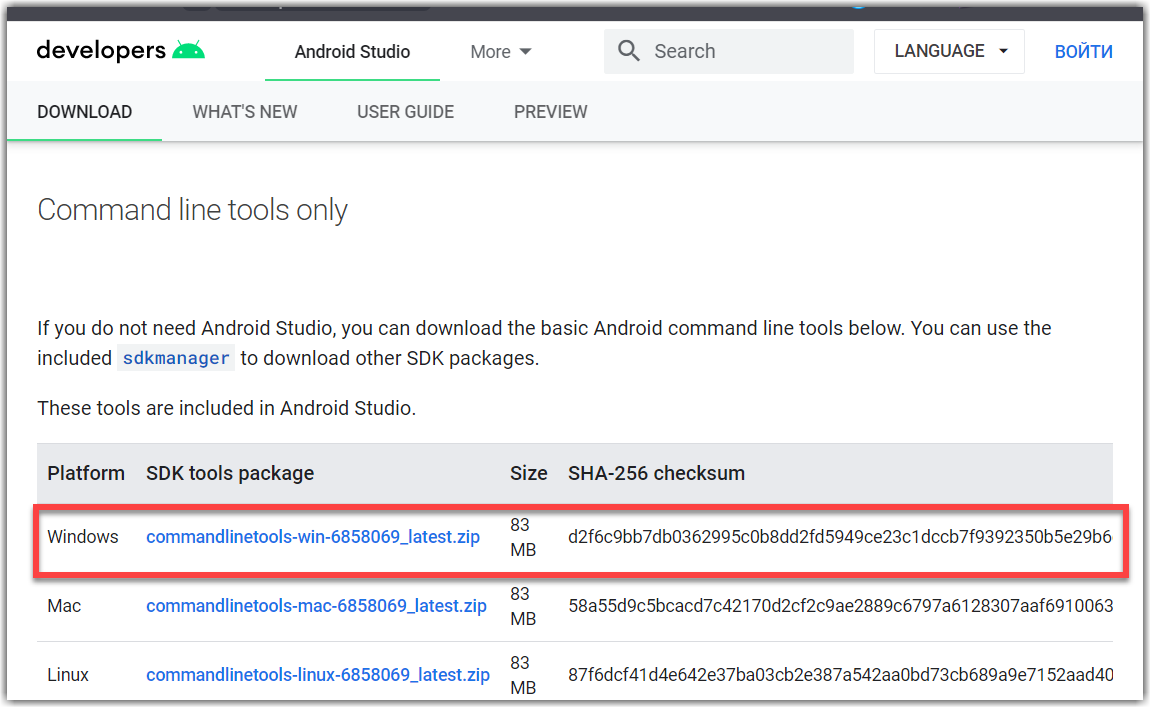Download commandlinetools-win-6858069_latest.zip
This screenshot has height=708, width=1151.
(x=313, y=537)
